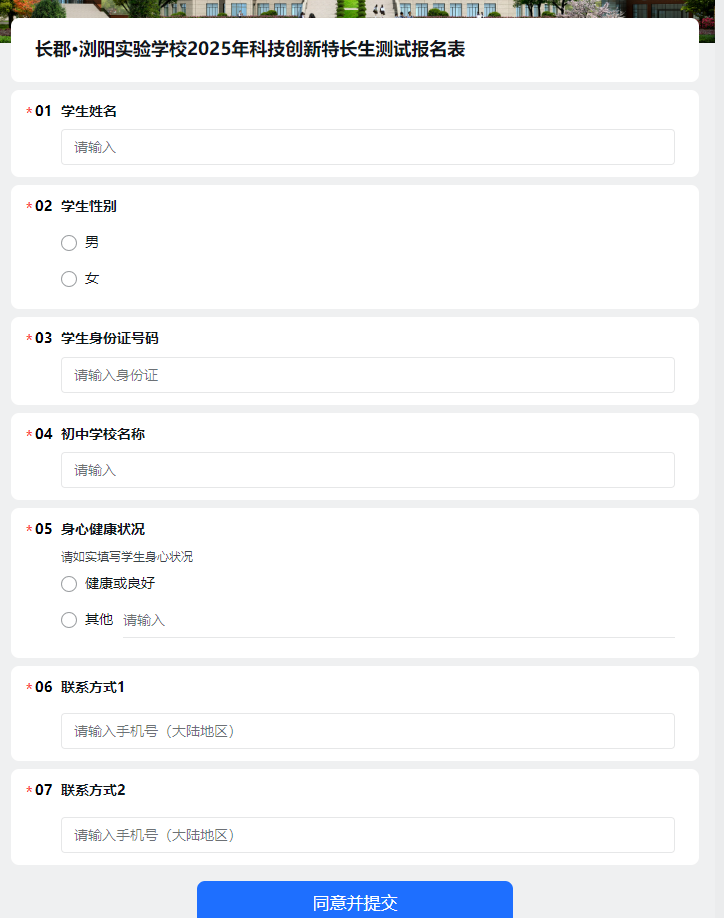Screen dimensions: 724x918
Task: Focus the 学生身份证号码 input box
Action: 368,375
